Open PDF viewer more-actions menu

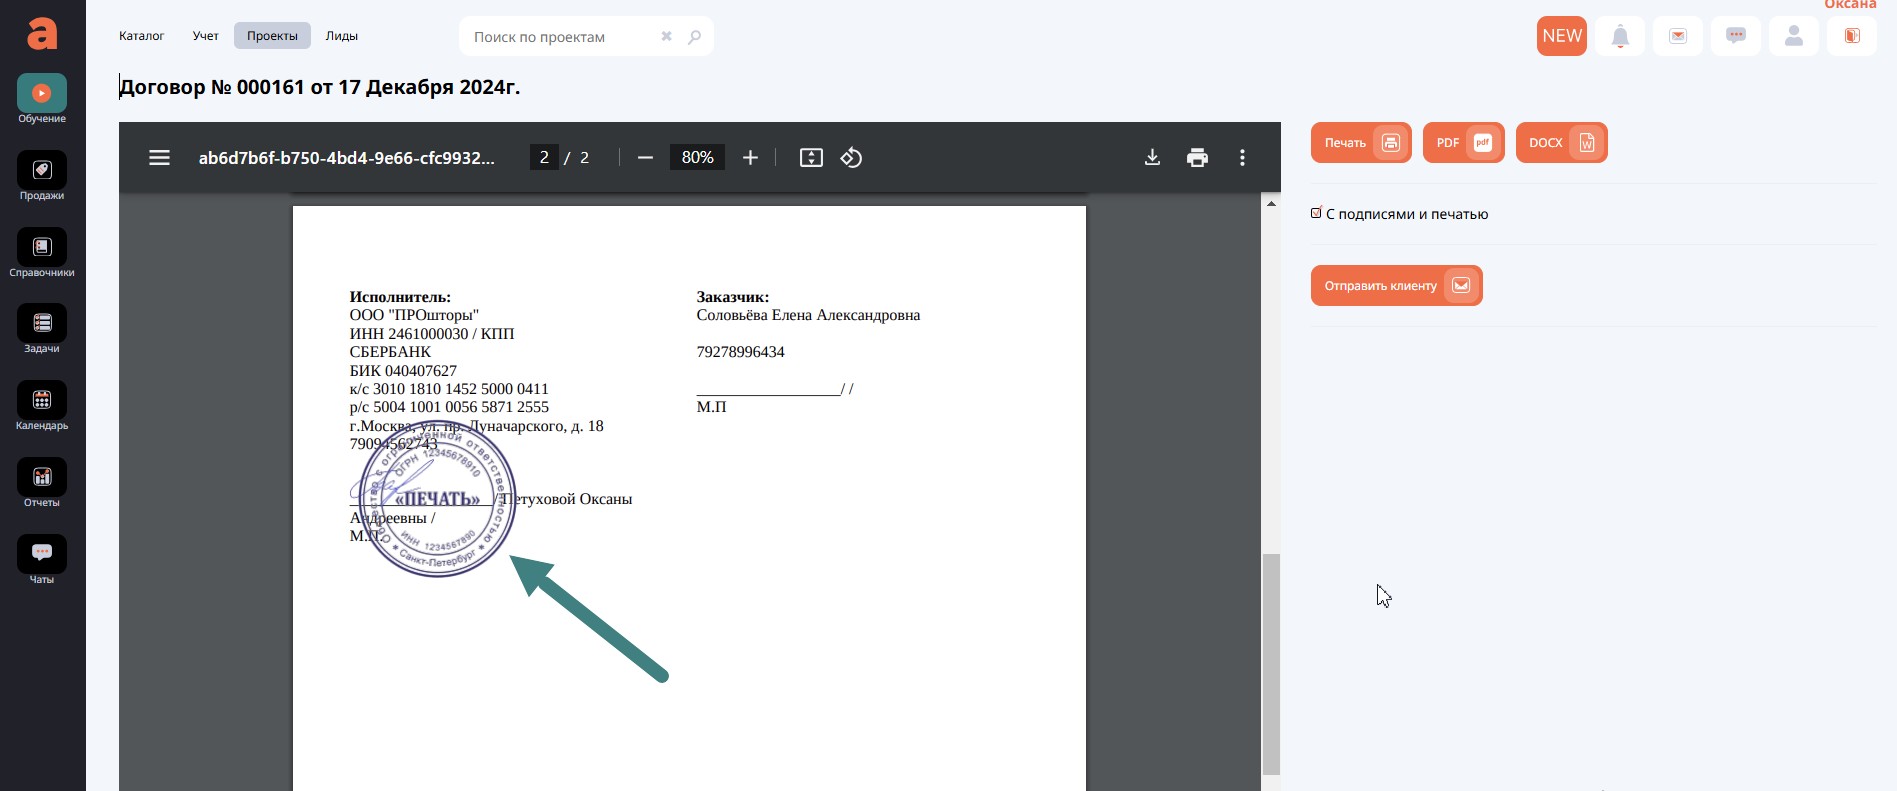point(1242,158)
